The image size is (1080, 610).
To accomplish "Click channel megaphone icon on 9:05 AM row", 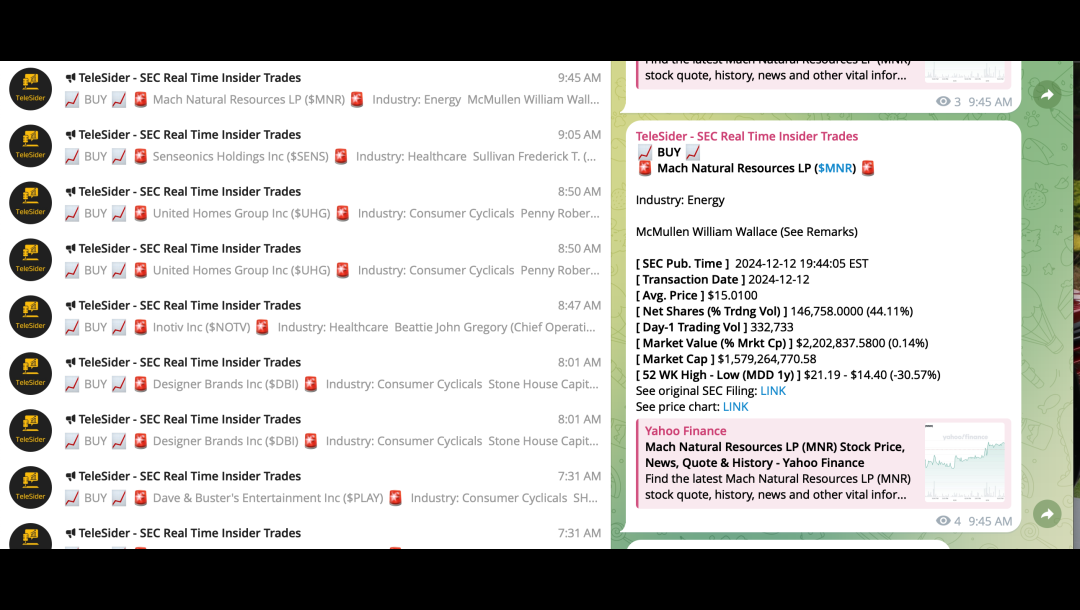I will point(70,135).
